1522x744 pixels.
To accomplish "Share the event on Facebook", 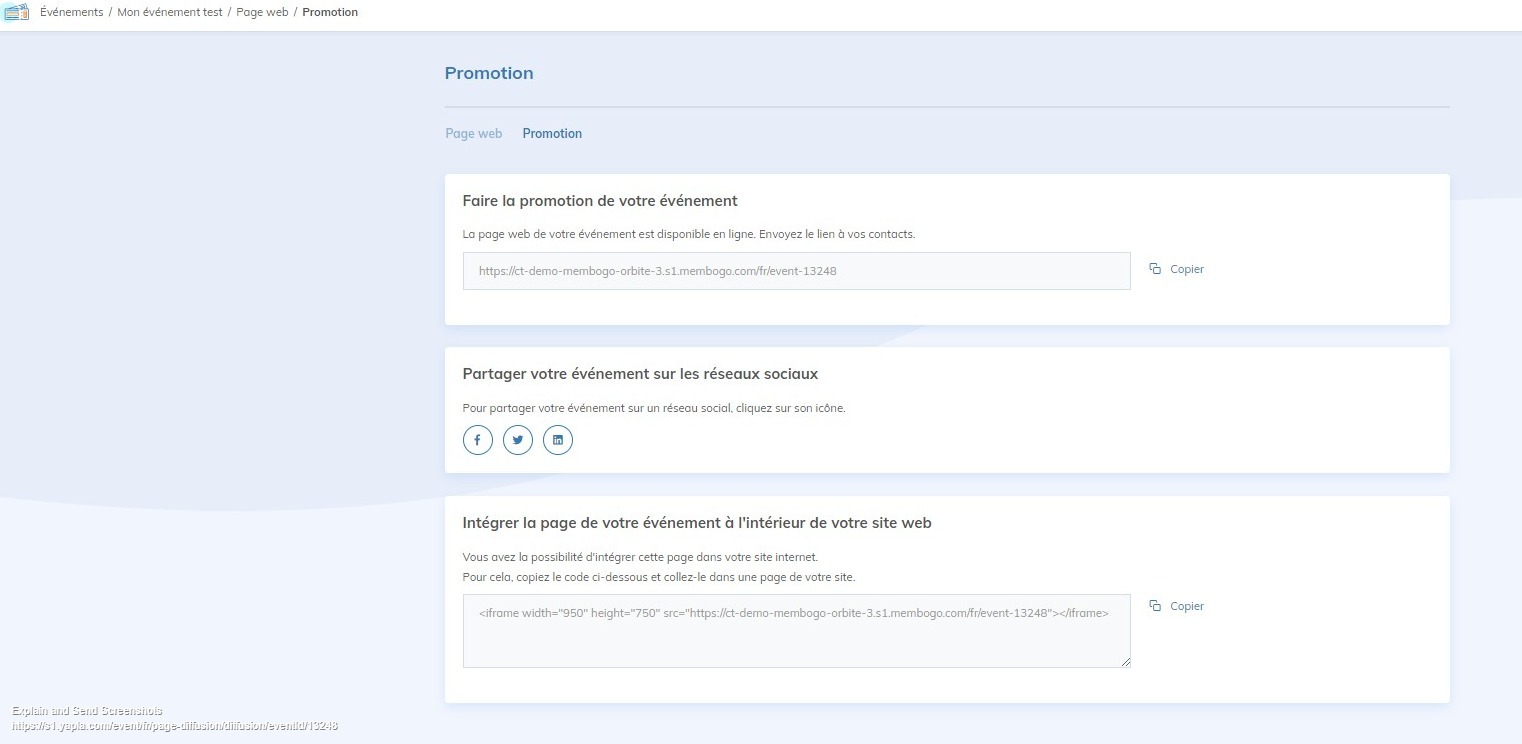I will coord(478,440).
